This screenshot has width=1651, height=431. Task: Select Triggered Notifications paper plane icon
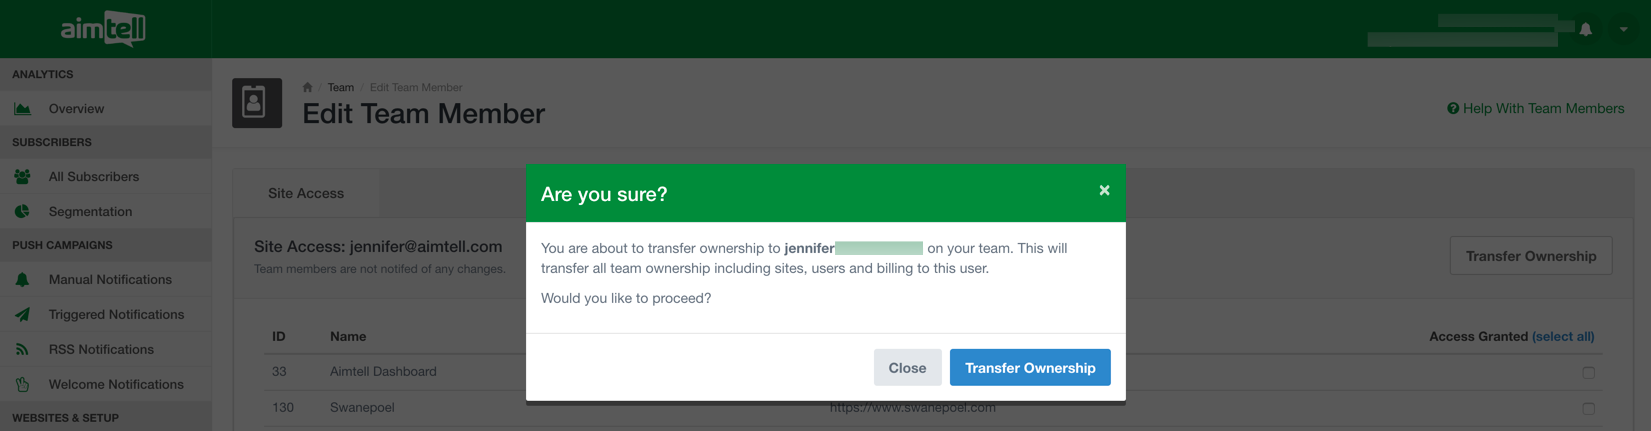click(22, 314)
